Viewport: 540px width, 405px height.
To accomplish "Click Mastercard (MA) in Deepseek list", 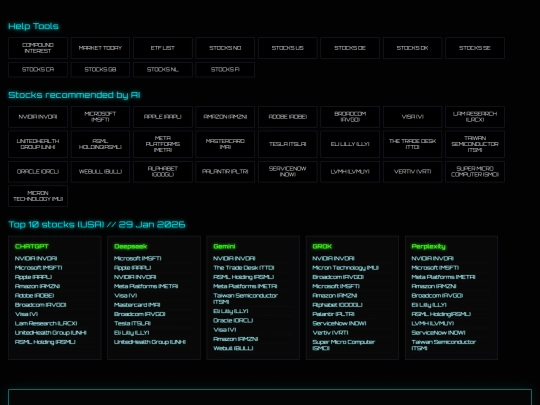I will click(x=137, y=305).
